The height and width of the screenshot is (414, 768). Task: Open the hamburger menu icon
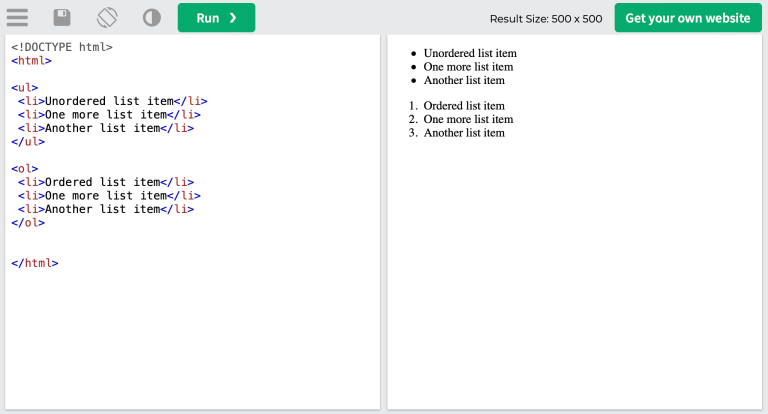pos(17,18)
